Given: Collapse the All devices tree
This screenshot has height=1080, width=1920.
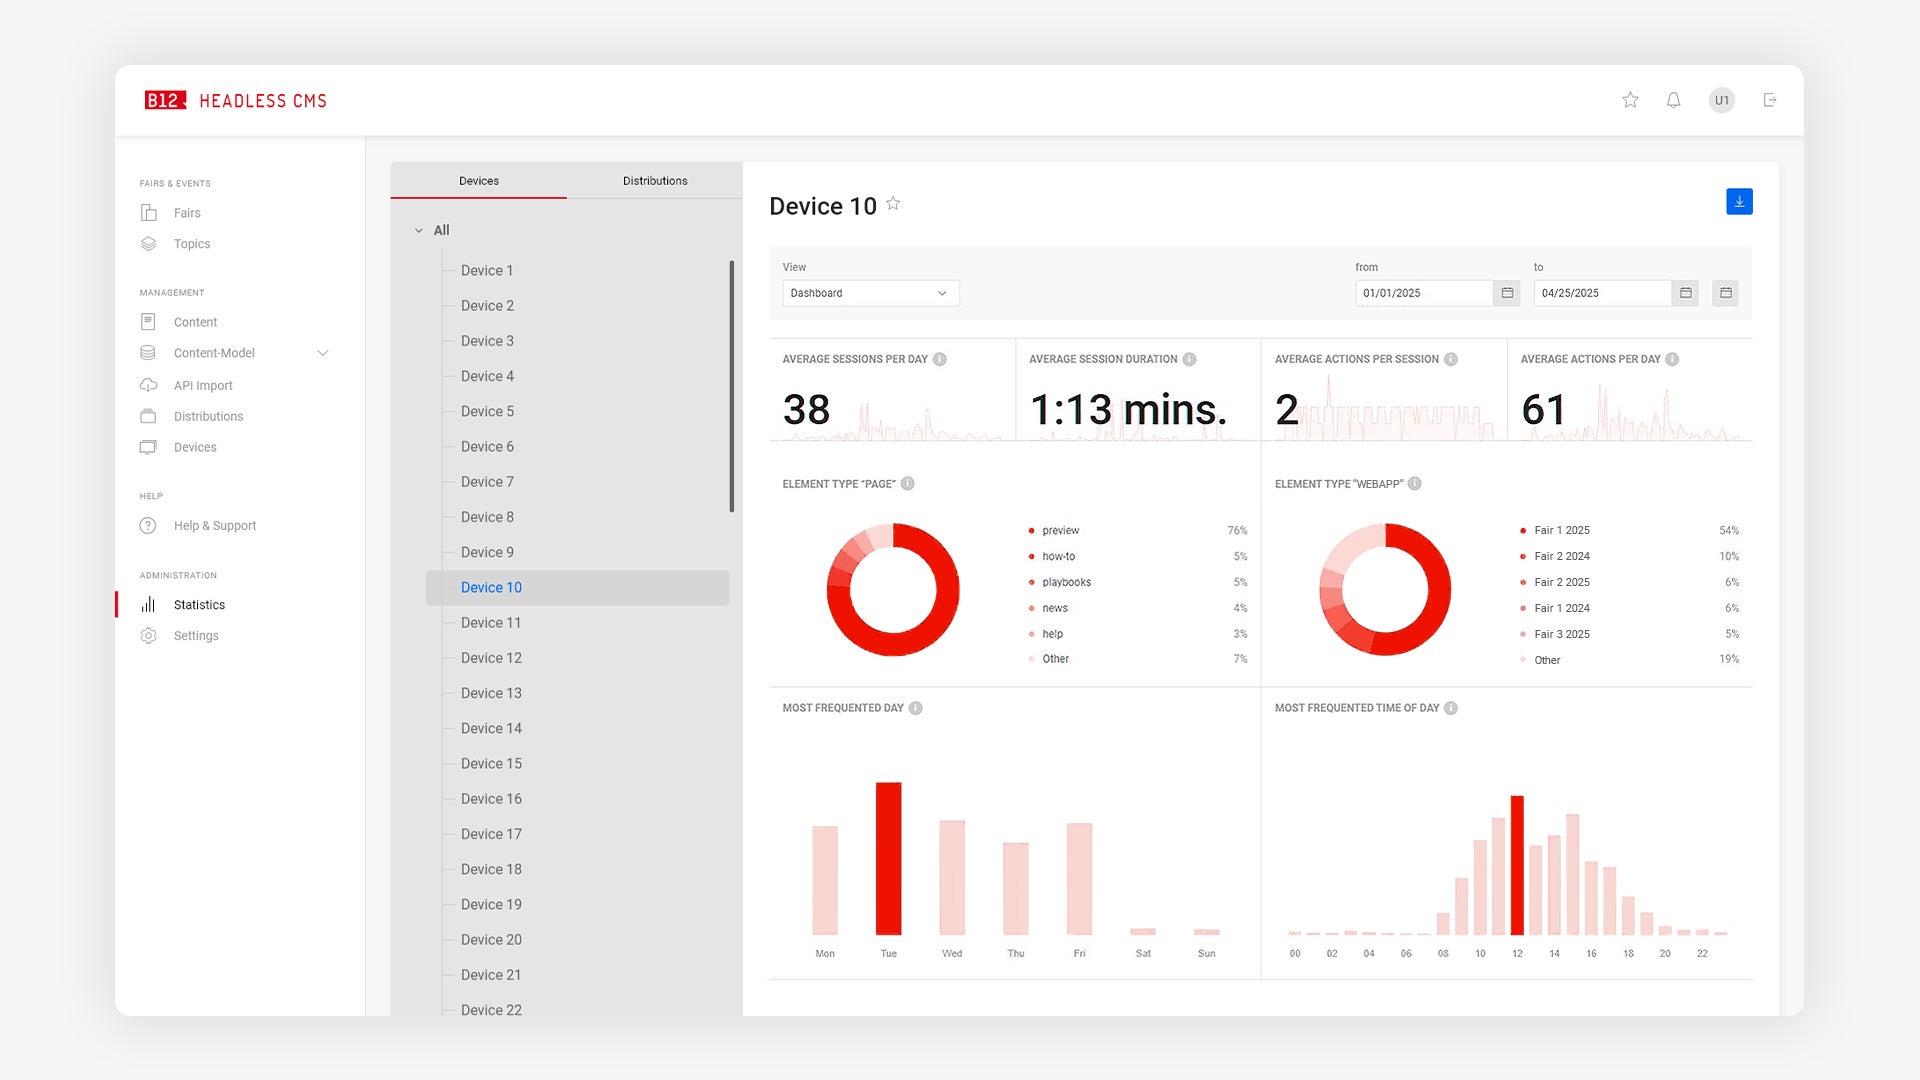Looking at the screenshot, I should tap(419, 230).
